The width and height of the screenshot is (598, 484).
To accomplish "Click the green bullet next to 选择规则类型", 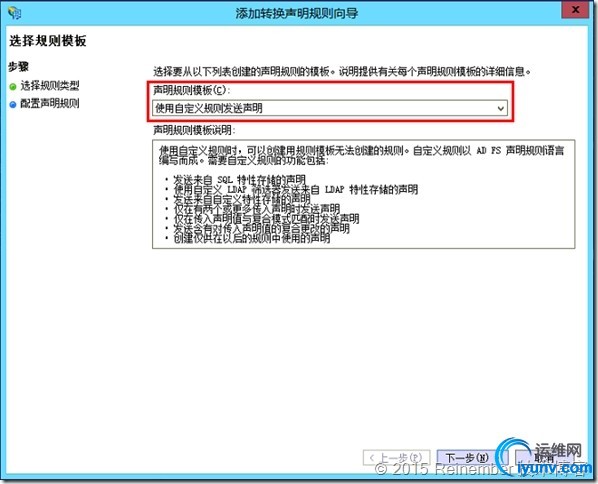I will click(x=13, y=87).
